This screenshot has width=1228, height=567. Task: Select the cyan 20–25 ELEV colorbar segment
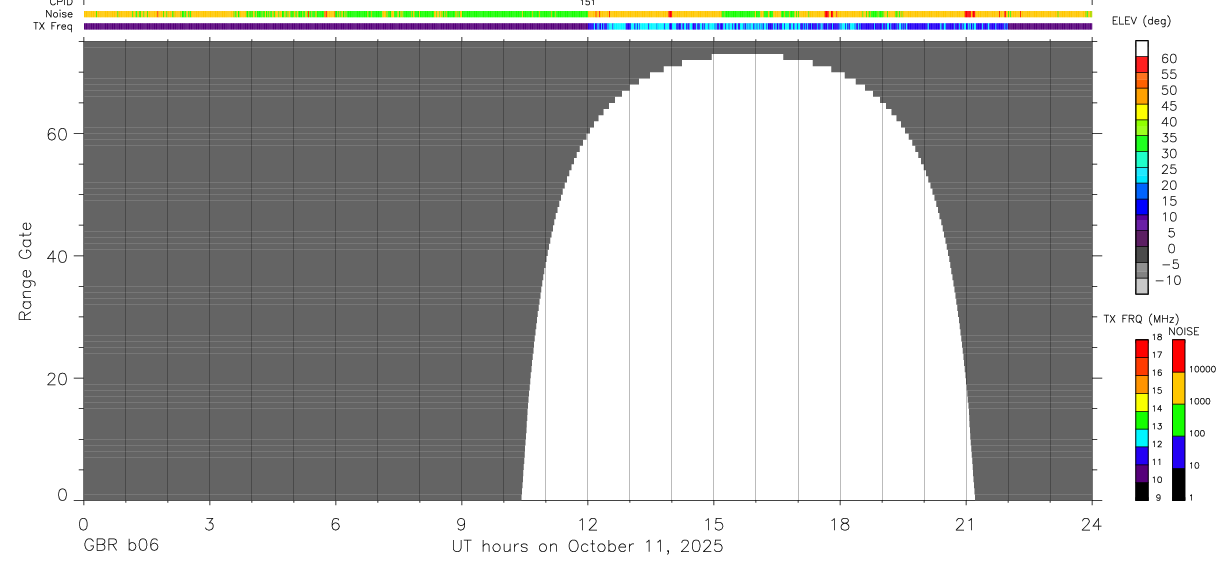point(1141,176)
